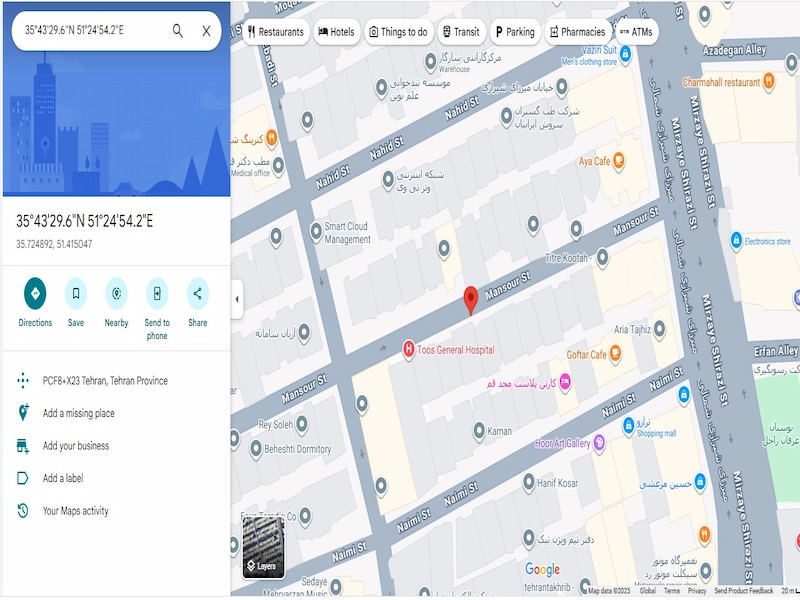Click the Aya Cafe marker icon

618,161
